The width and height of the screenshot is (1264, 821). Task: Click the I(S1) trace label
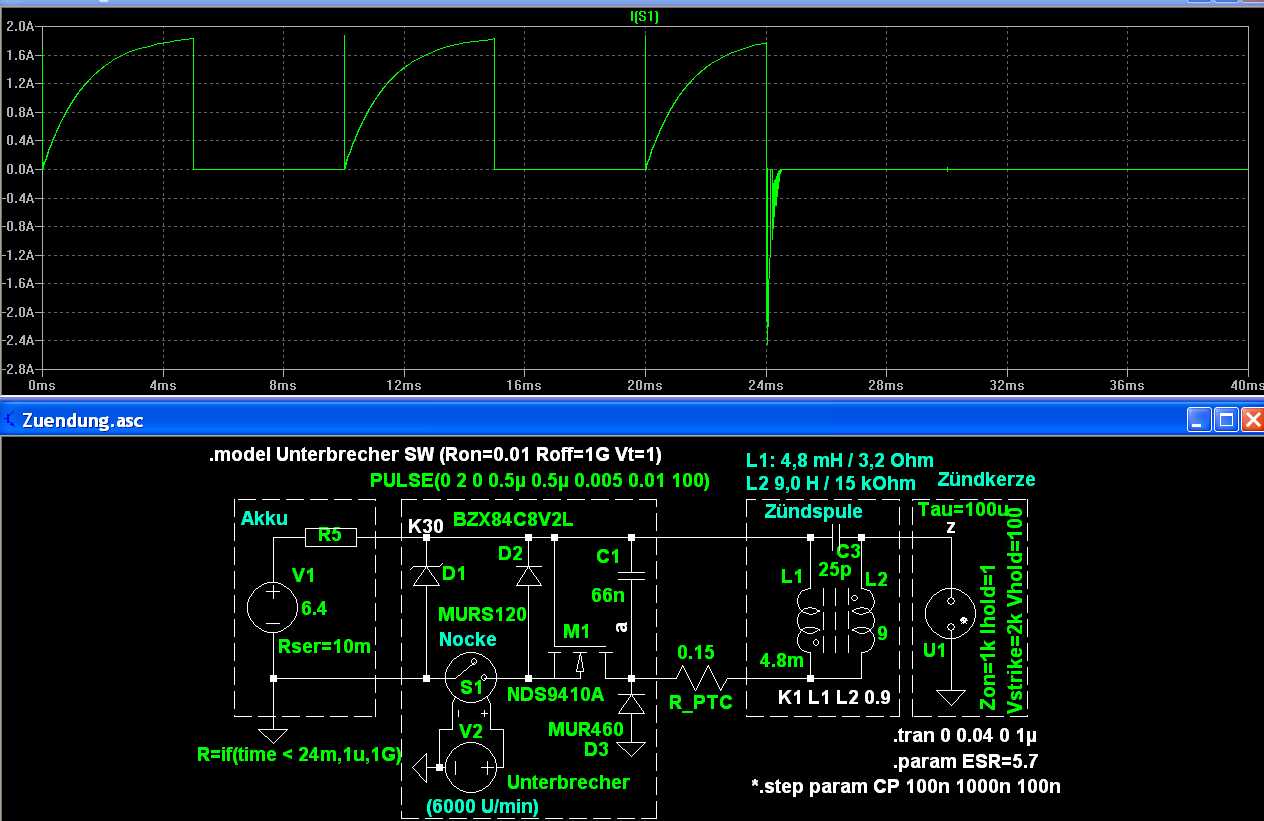(644, 17)
